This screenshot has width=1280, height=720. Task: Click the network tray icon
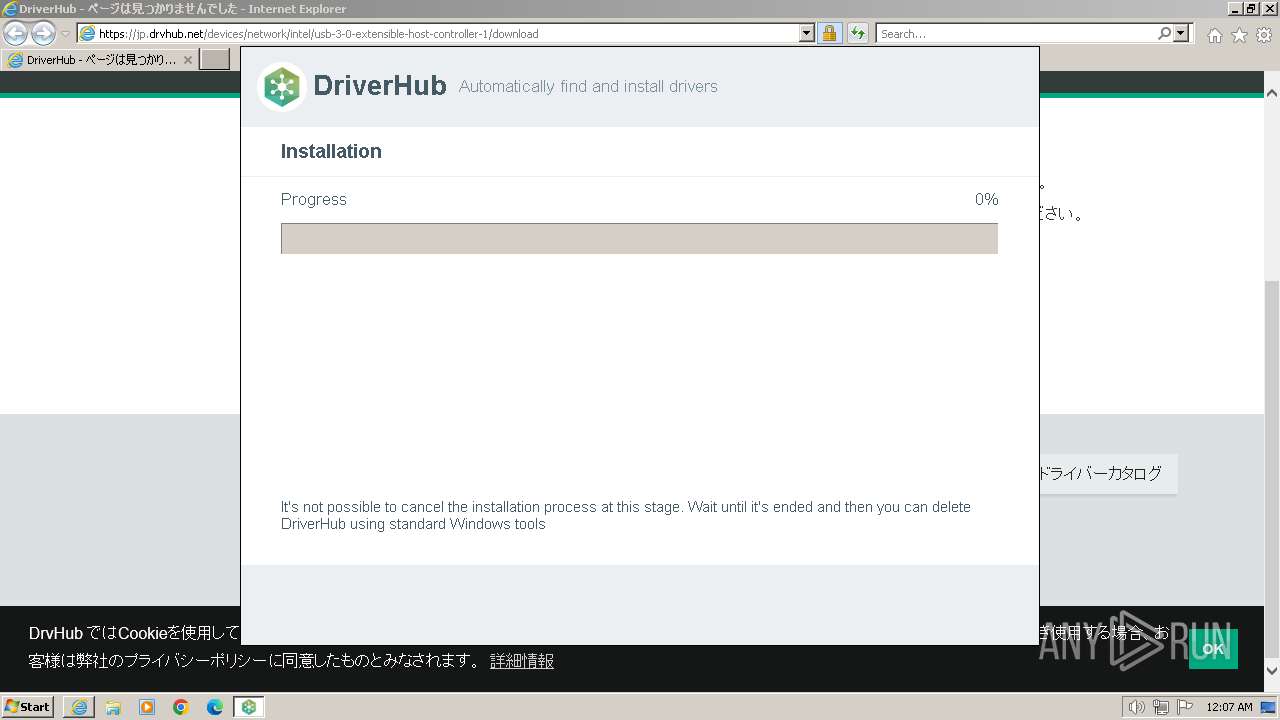(x=1161, y=707)
